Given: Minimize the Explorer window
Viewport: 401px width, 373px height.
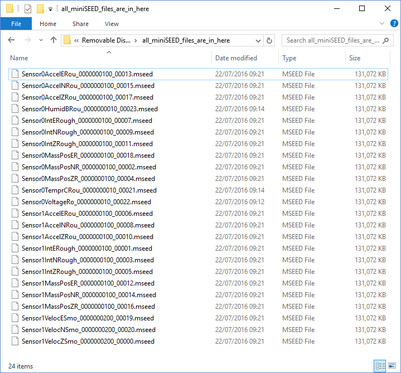Looking at the screenshot, I should [337, 8].
